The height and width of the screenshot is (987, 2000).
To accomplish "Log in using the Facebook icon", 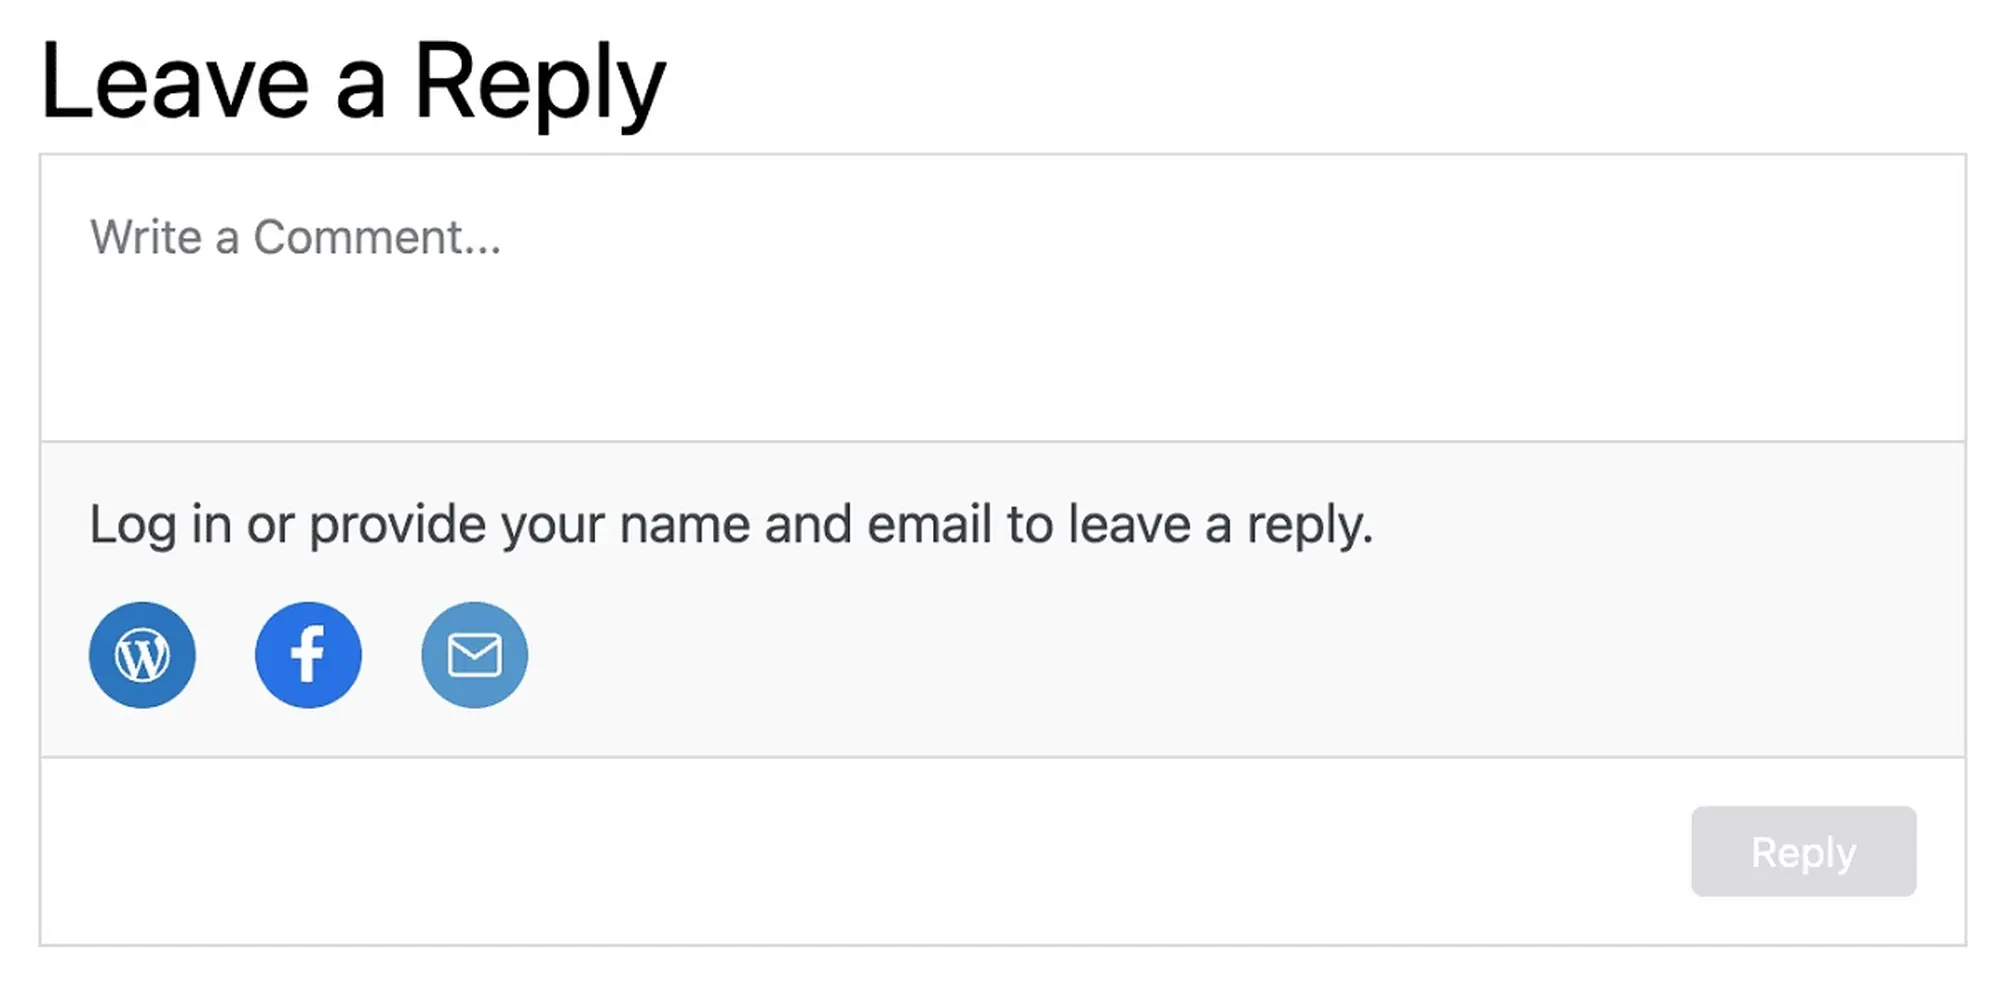I will point(308,655).
